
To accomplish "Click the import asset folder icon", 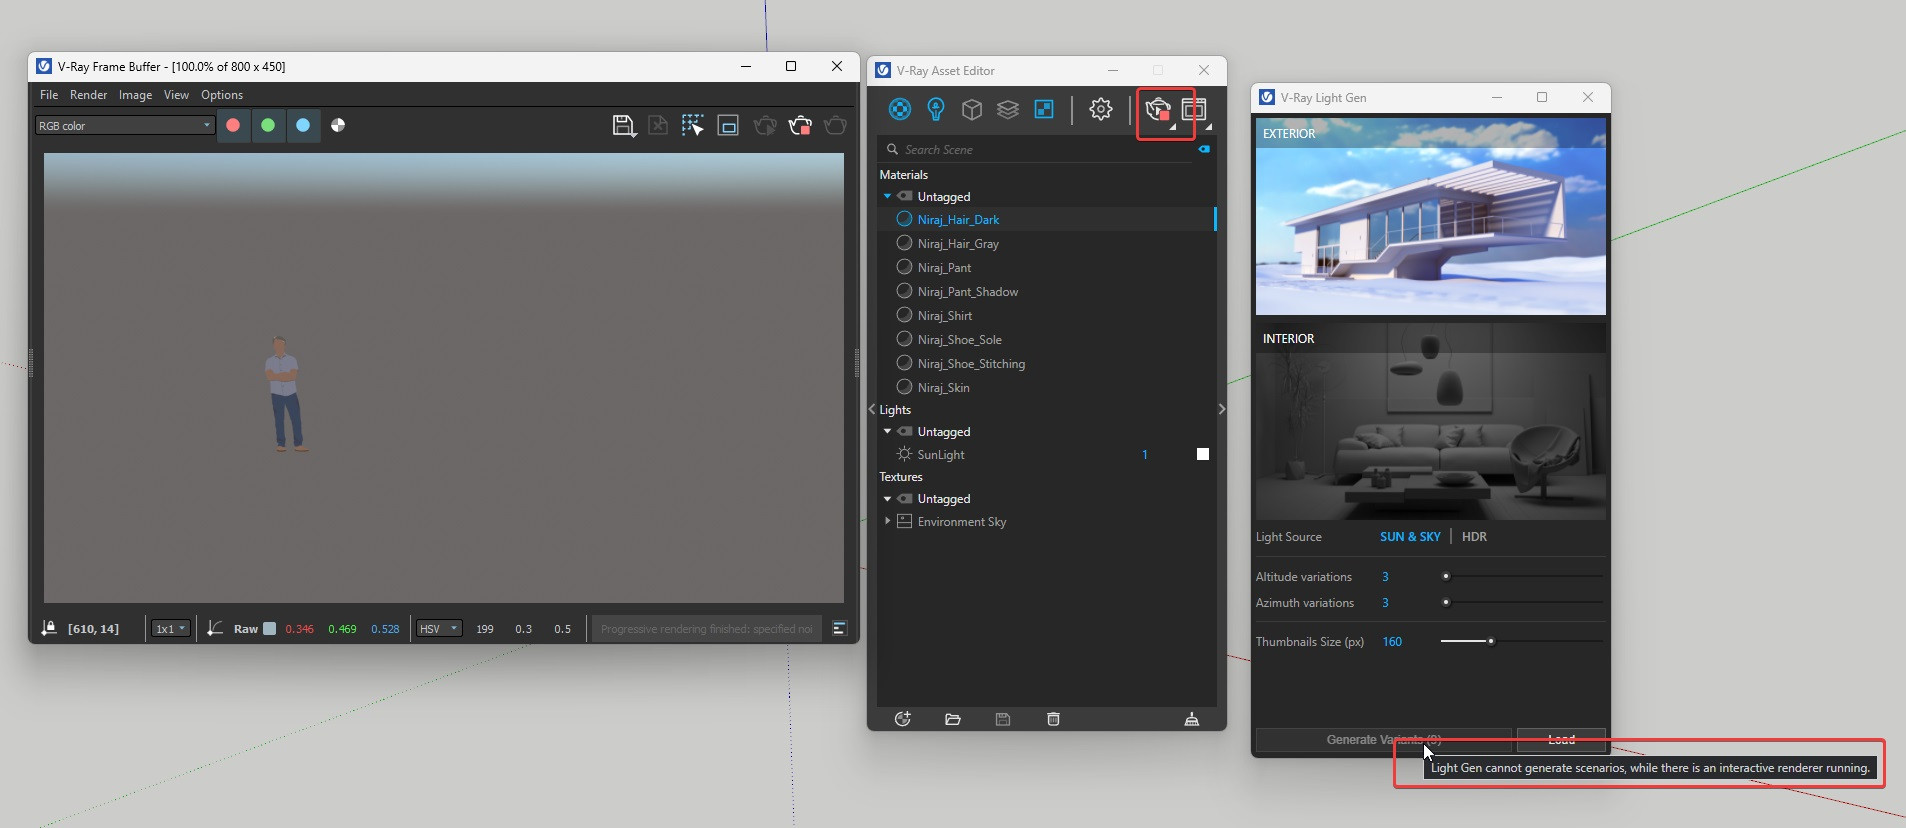I will coord(953,719).
